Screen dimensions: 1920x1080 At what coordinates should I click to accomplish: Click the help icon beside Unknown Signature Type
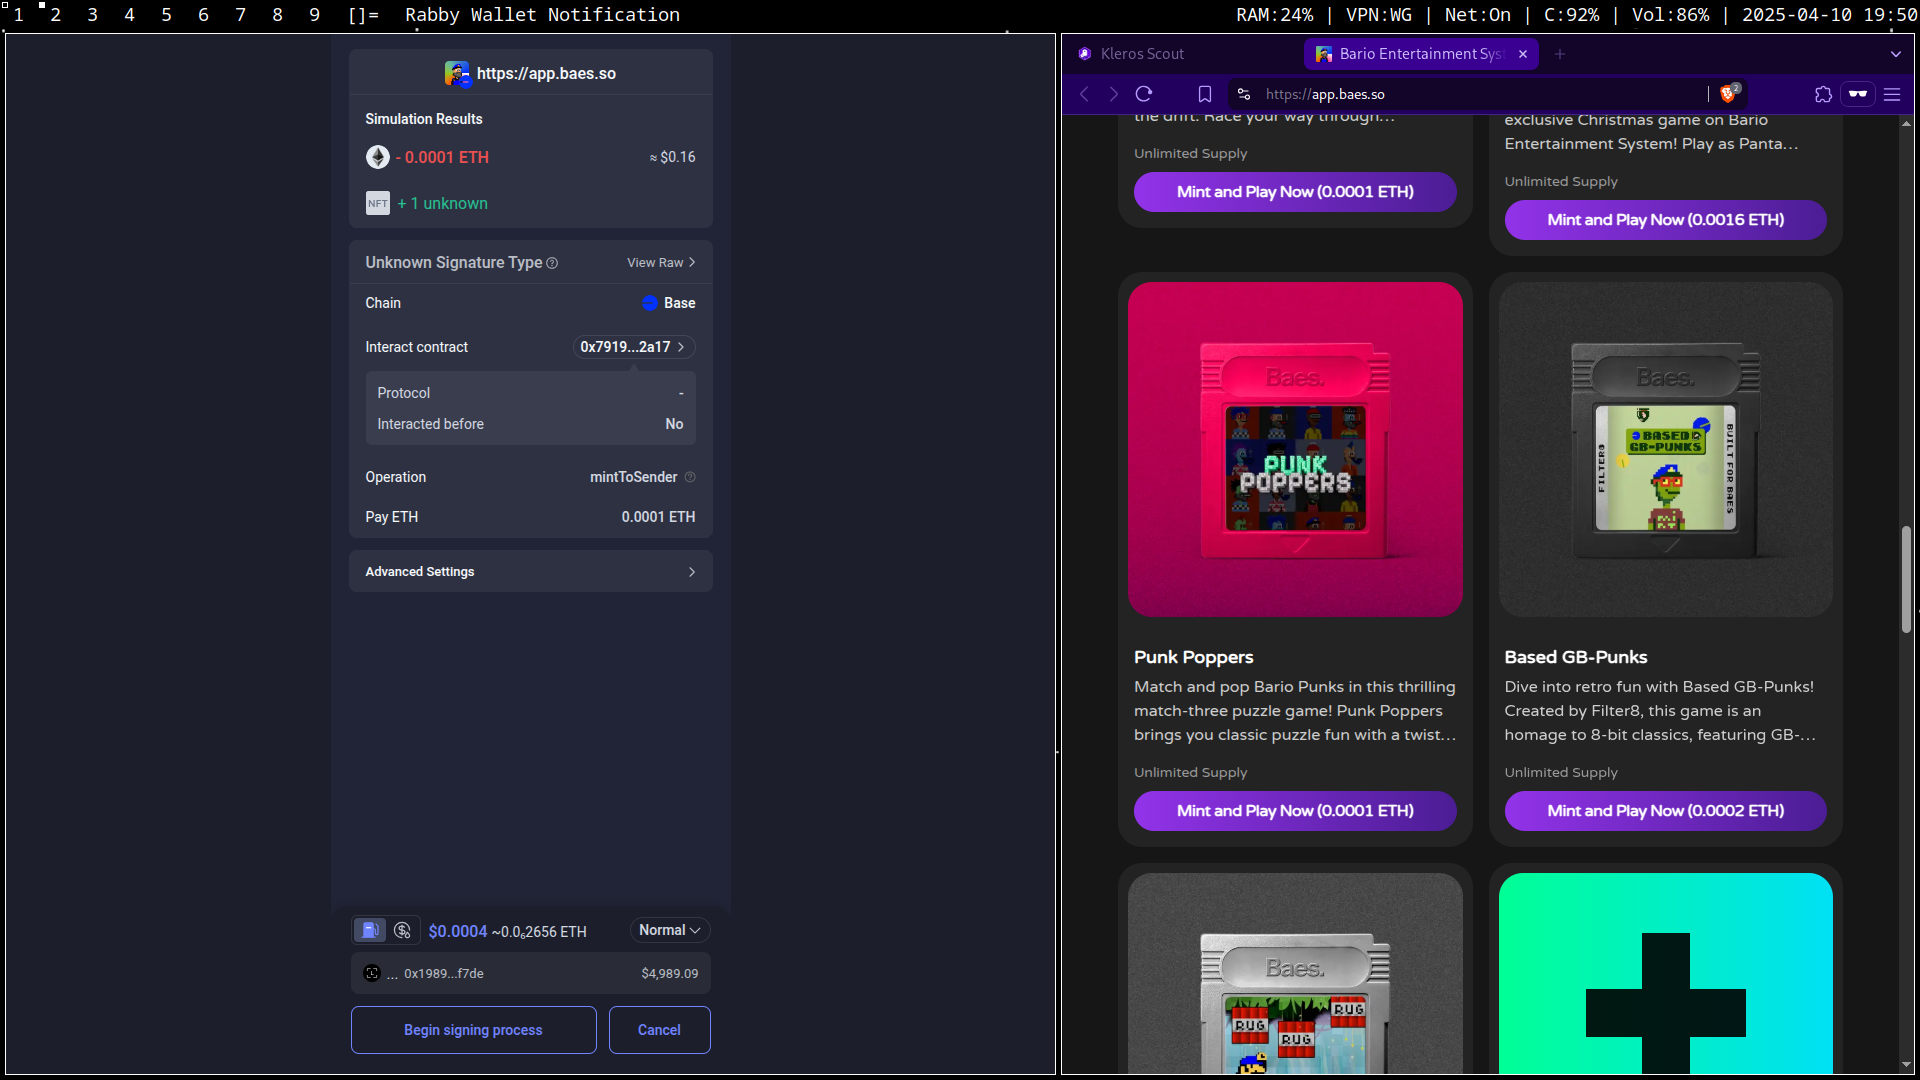pos(552,263)
